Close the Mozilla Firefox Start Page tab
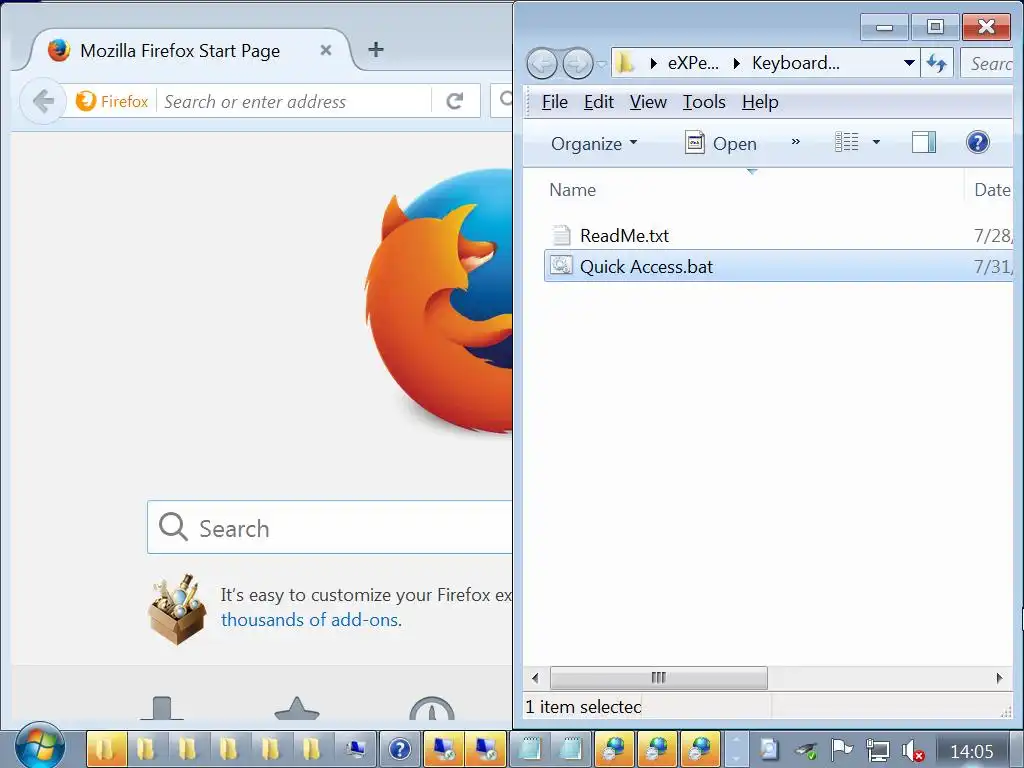Image resolution: width=1024 pixels, height=768 pixels. [x=326, y=50]
